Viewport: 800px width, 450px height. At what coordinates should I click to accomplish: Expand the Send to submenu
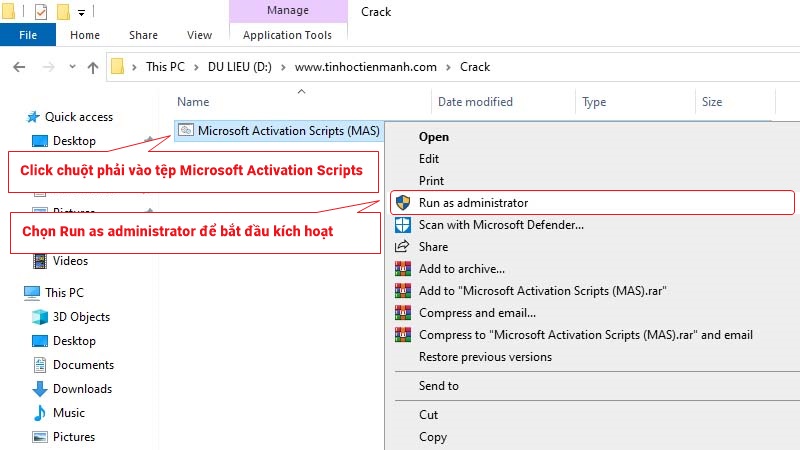(439, 386)
